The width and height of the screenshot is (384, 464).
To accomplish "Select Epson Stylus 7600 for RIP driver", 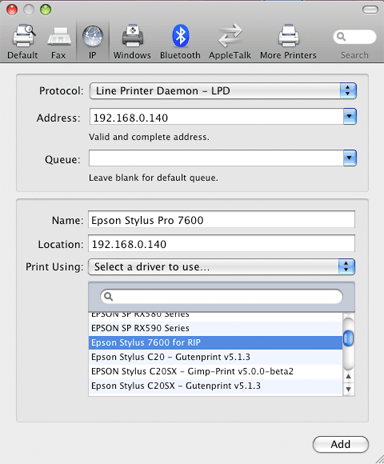I will point(215,343).
